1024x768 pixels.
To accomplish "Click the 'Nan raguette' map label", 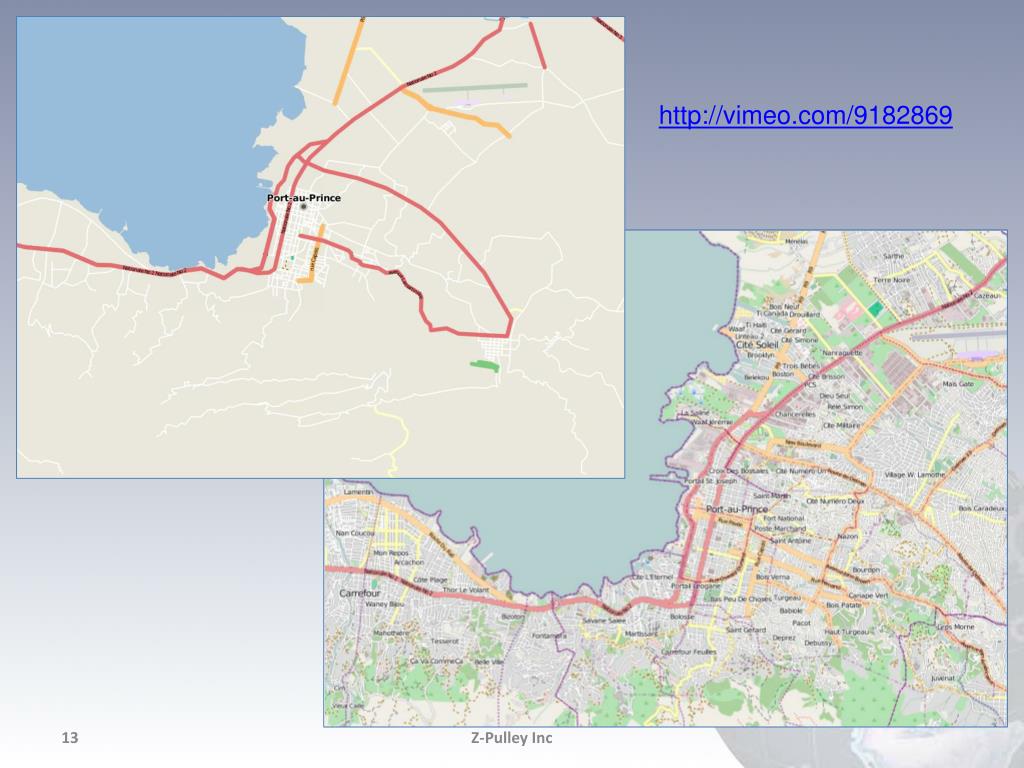I will pyautogui.click(x=842, y=353).
